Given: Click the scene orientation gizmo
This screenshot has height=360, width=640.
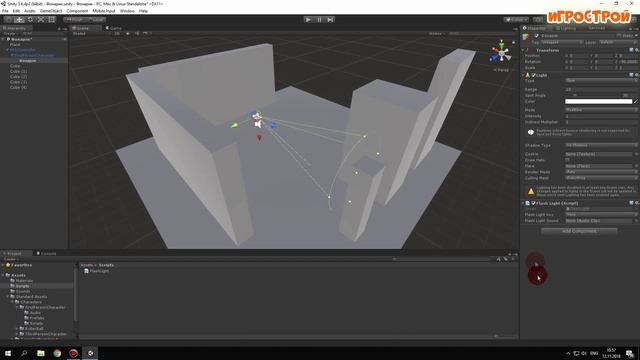Looking at the screenshot, I should 501,53.
